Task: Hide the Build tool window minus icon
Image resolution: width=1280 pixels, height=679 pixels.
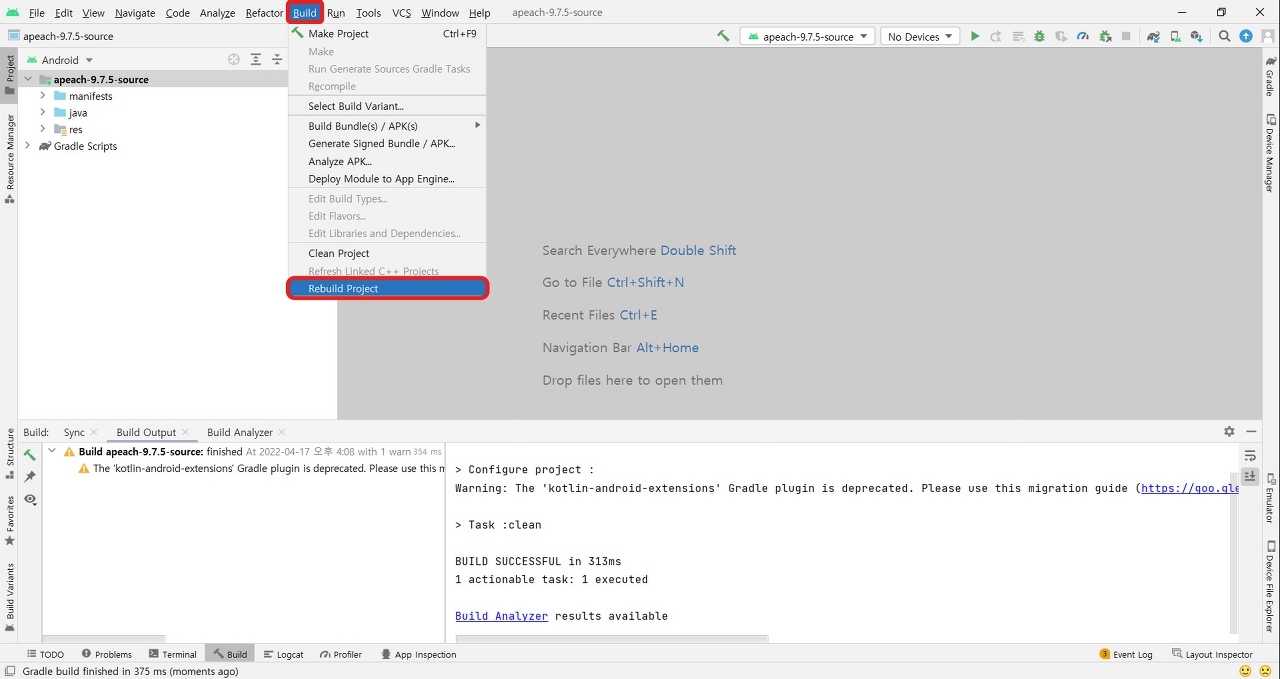Action: click(x=1251, y=432)
